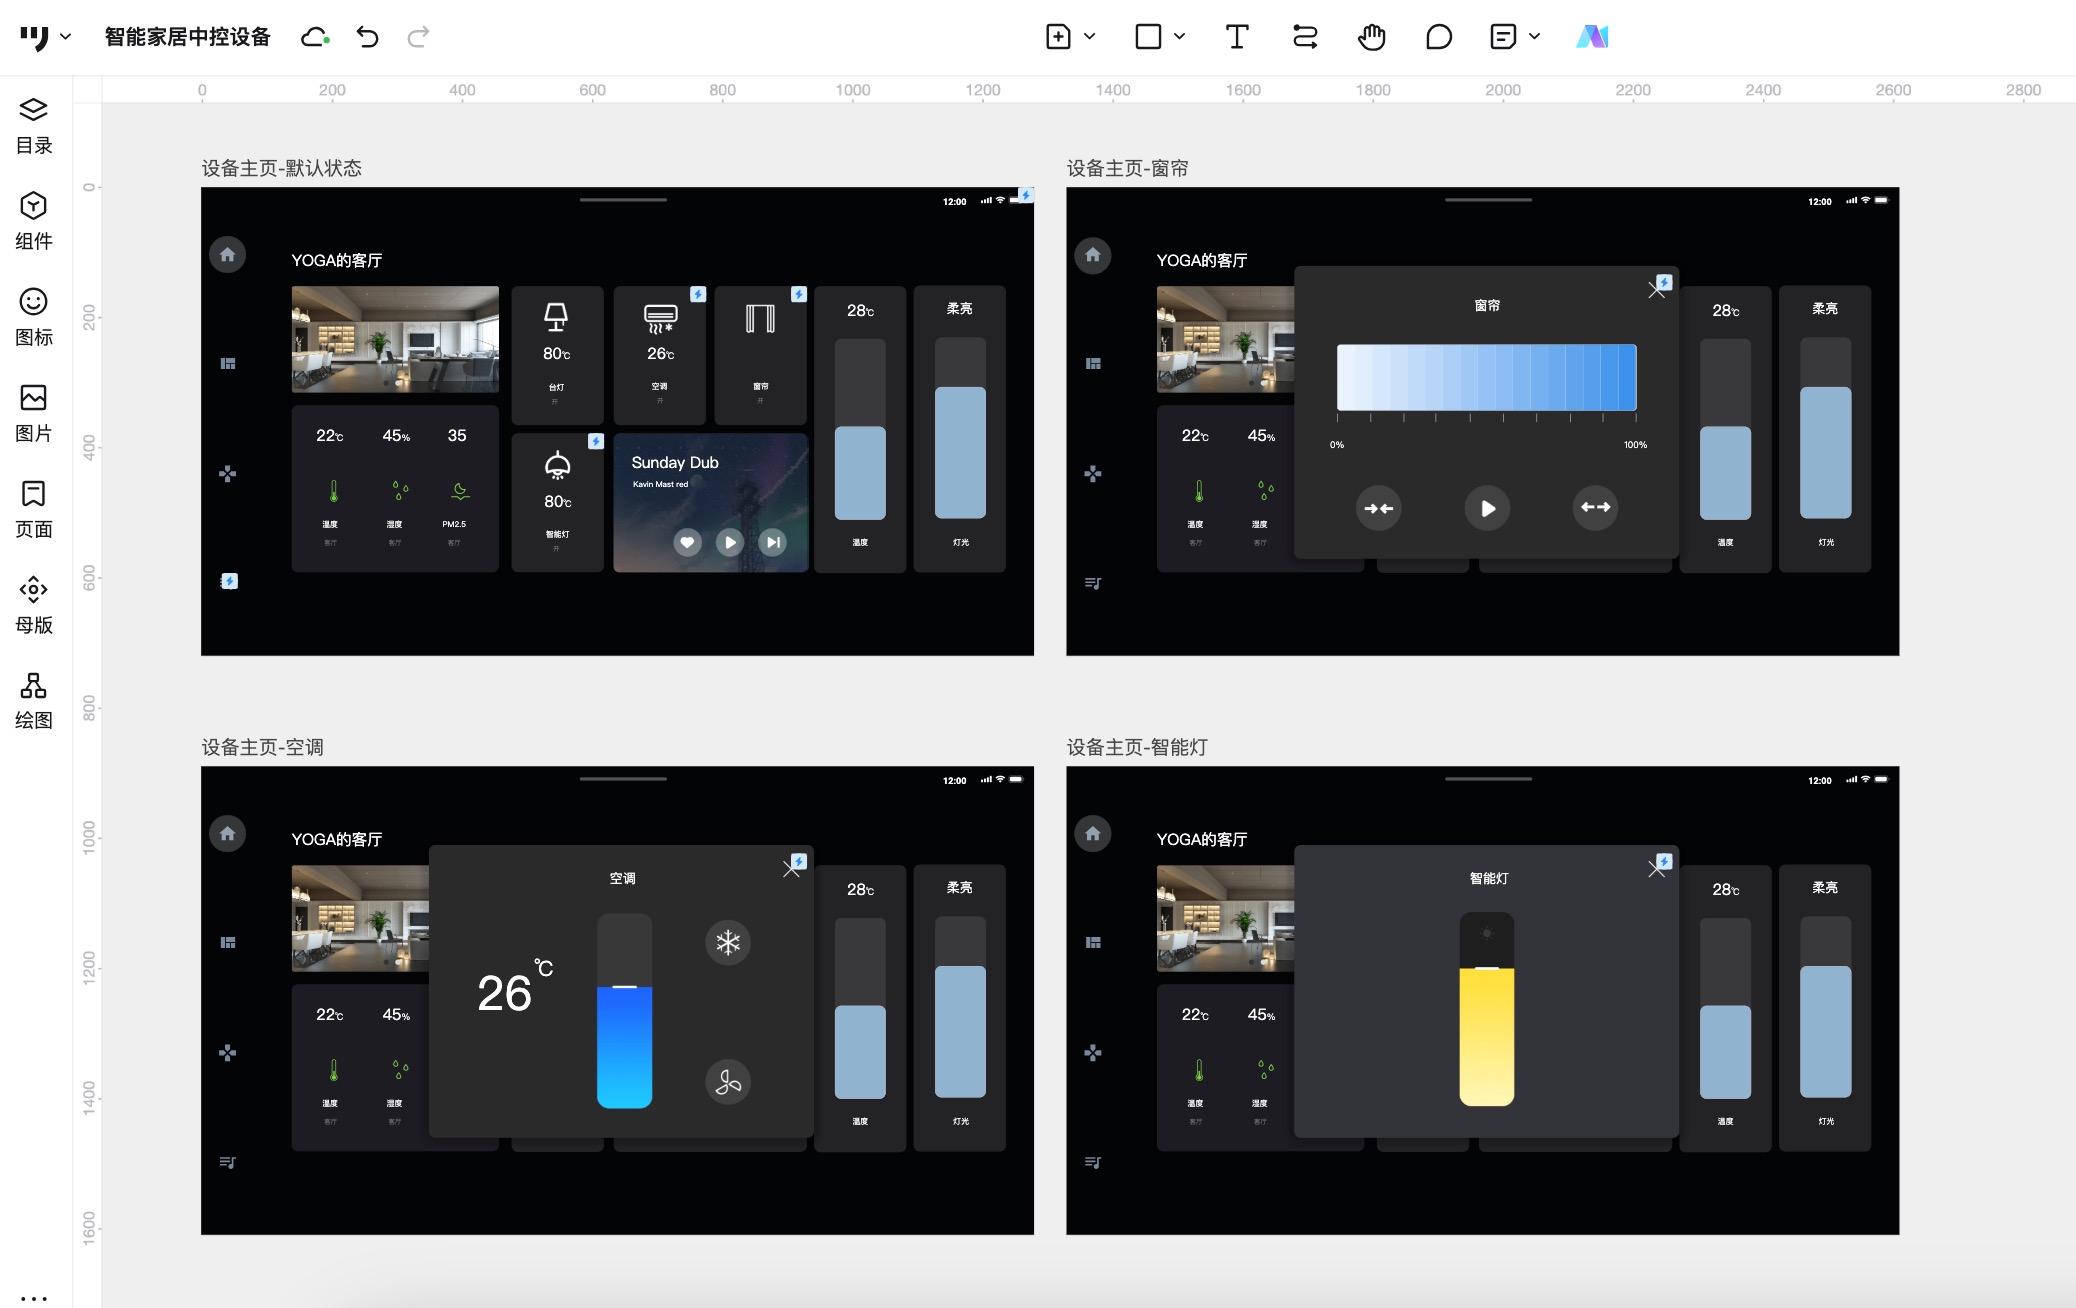Click the cloud sync status icon
Viewport: 2076px width, 1308px height.
pos(315,37)
